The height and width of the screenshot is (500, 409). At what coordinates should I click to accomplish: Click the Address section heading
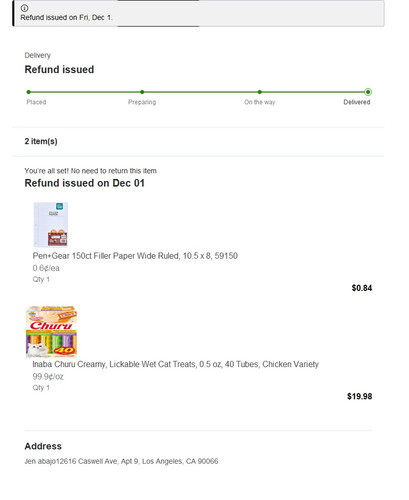pos(43,446)
